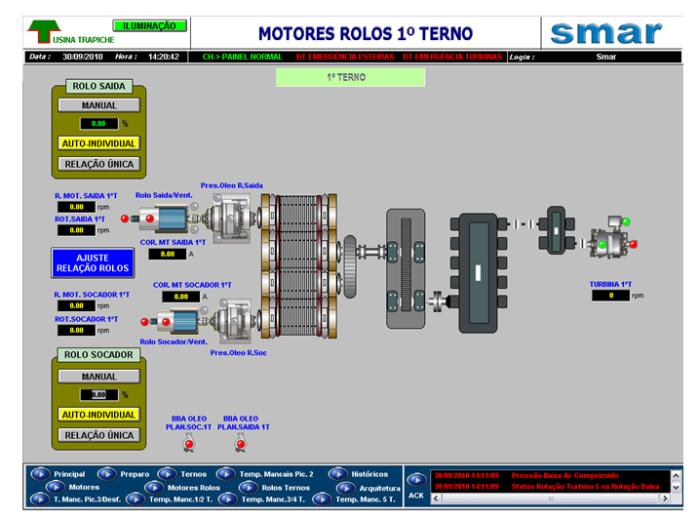Click the Rolo Saída percent value field

[99, 123]
